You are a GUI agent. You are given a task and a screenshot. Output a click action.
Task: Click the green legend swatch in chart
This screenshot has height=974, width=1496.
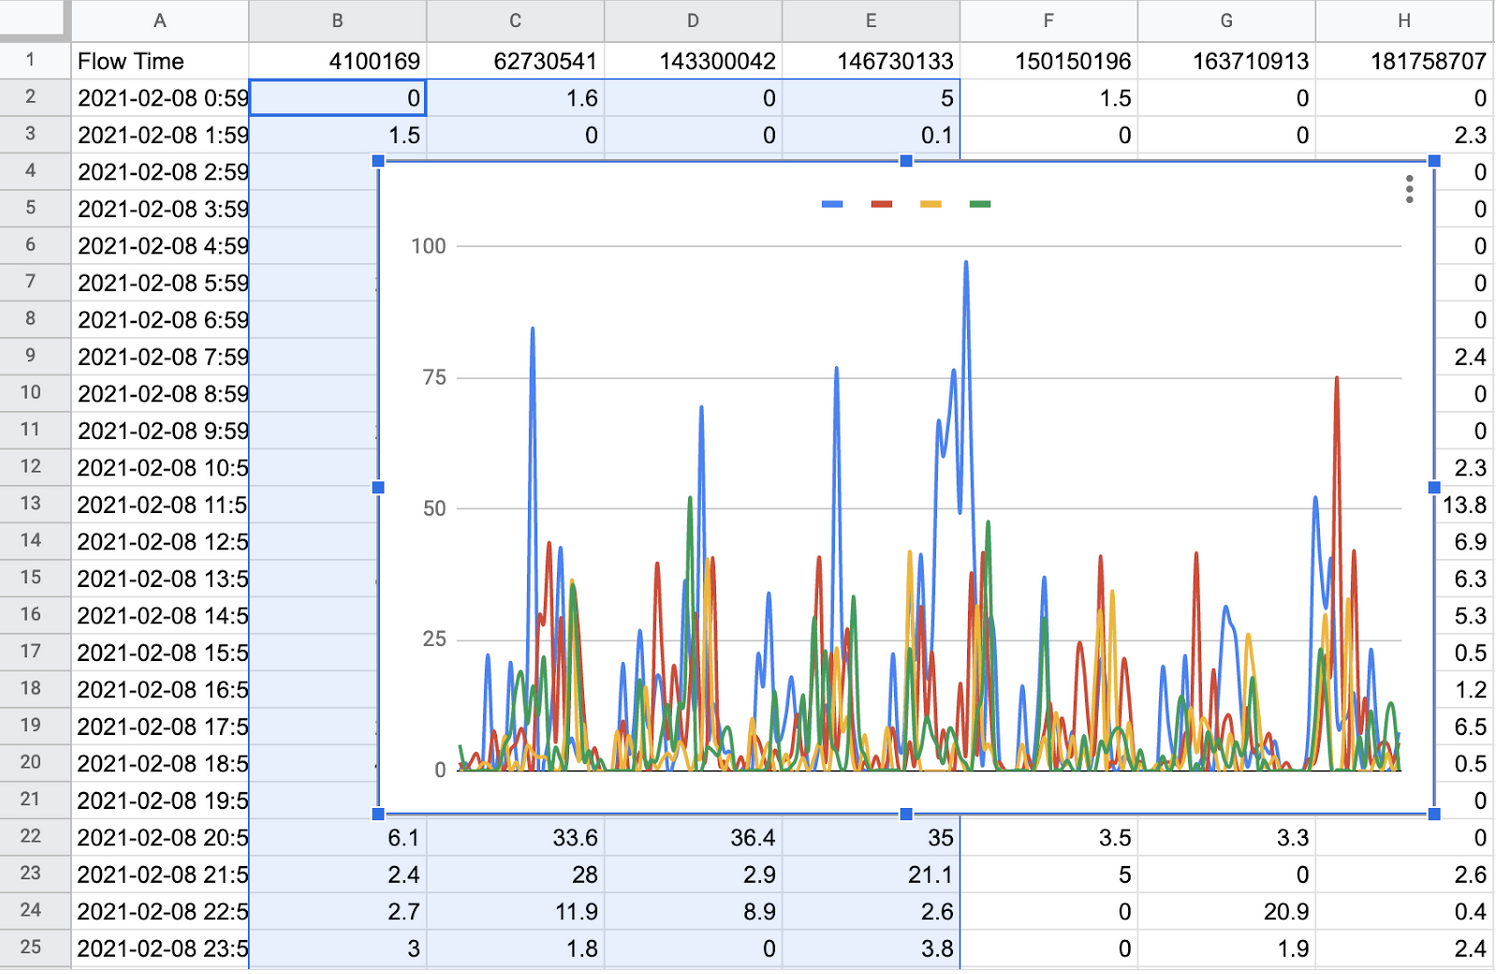pyautogui.click(x=980, y=204)
